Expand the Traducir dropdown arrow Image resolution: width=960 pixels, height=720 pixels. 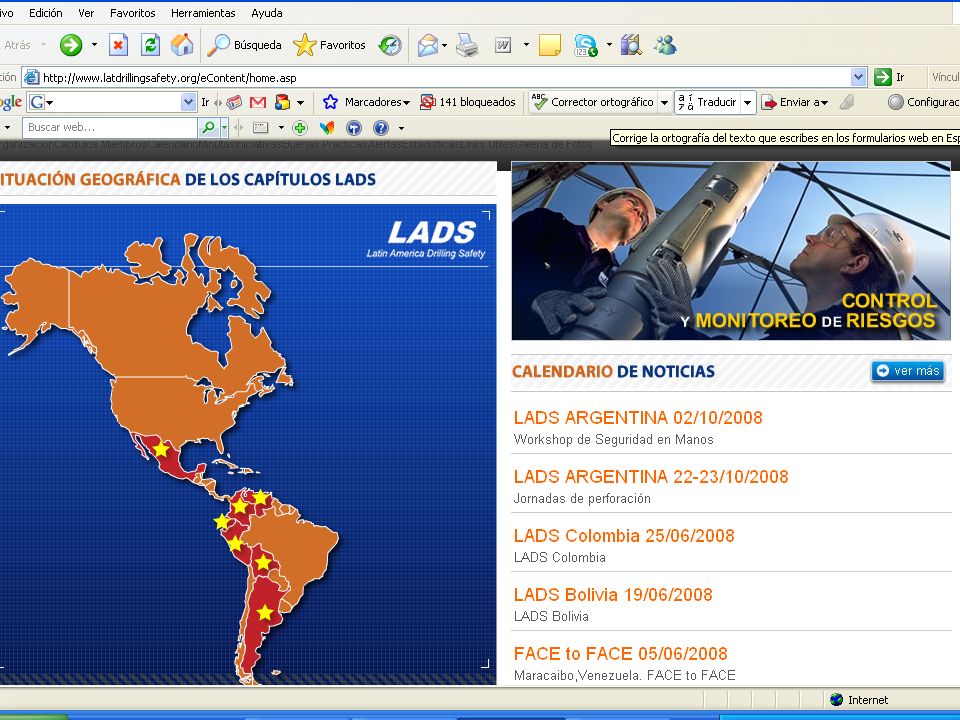748,103
